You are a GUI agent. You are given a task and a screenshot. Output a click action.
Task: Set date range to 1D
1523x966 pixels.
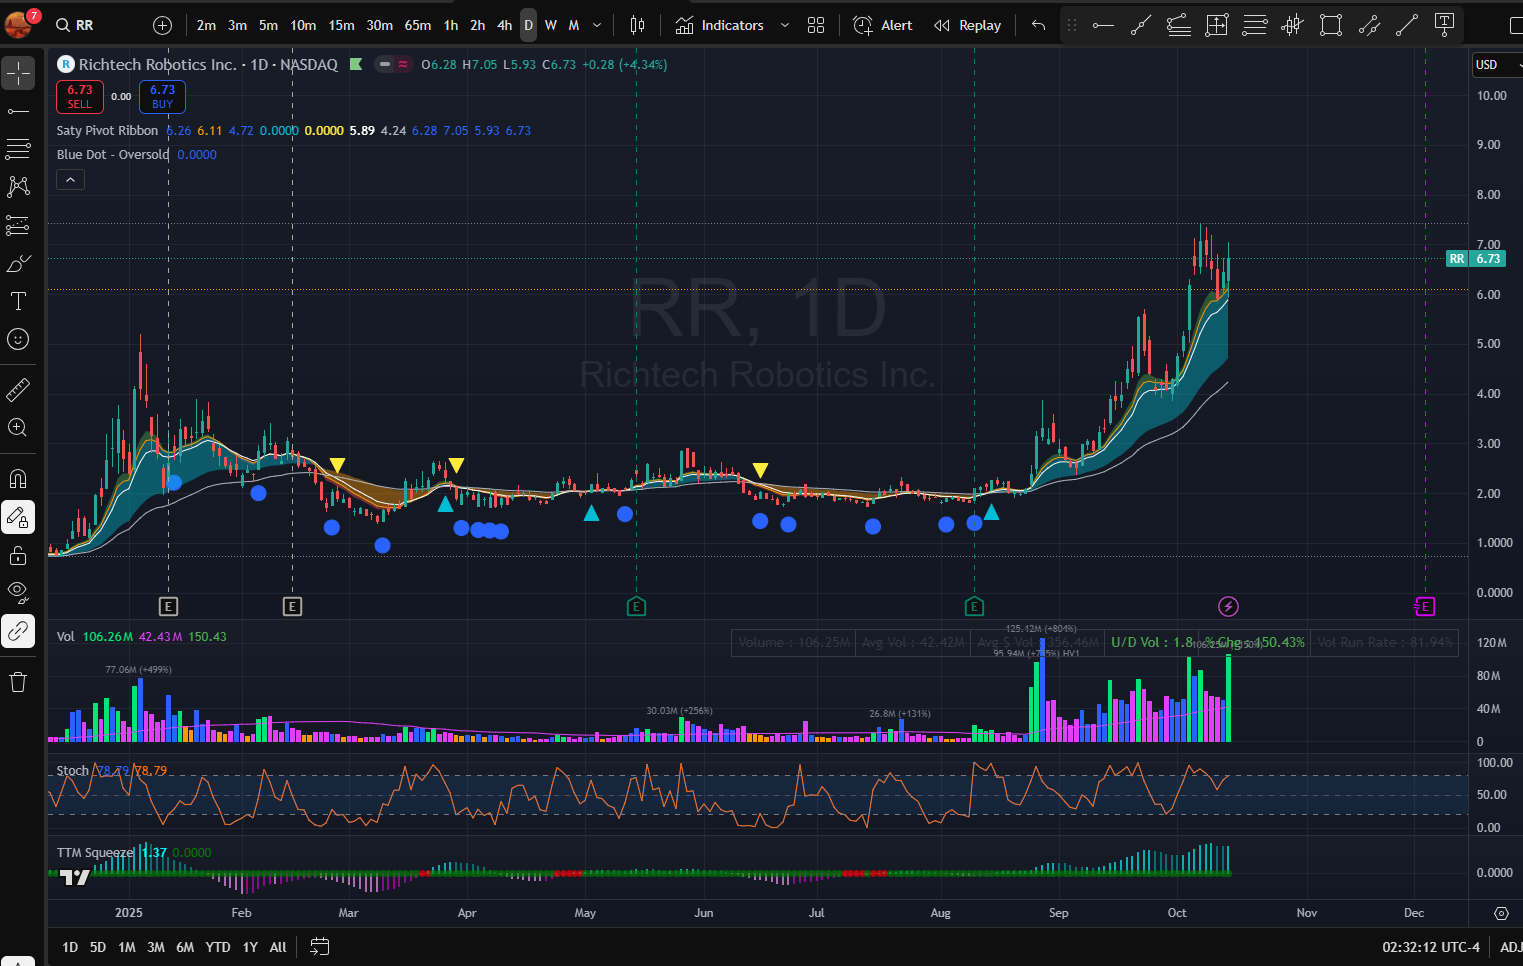pos(70,947)
